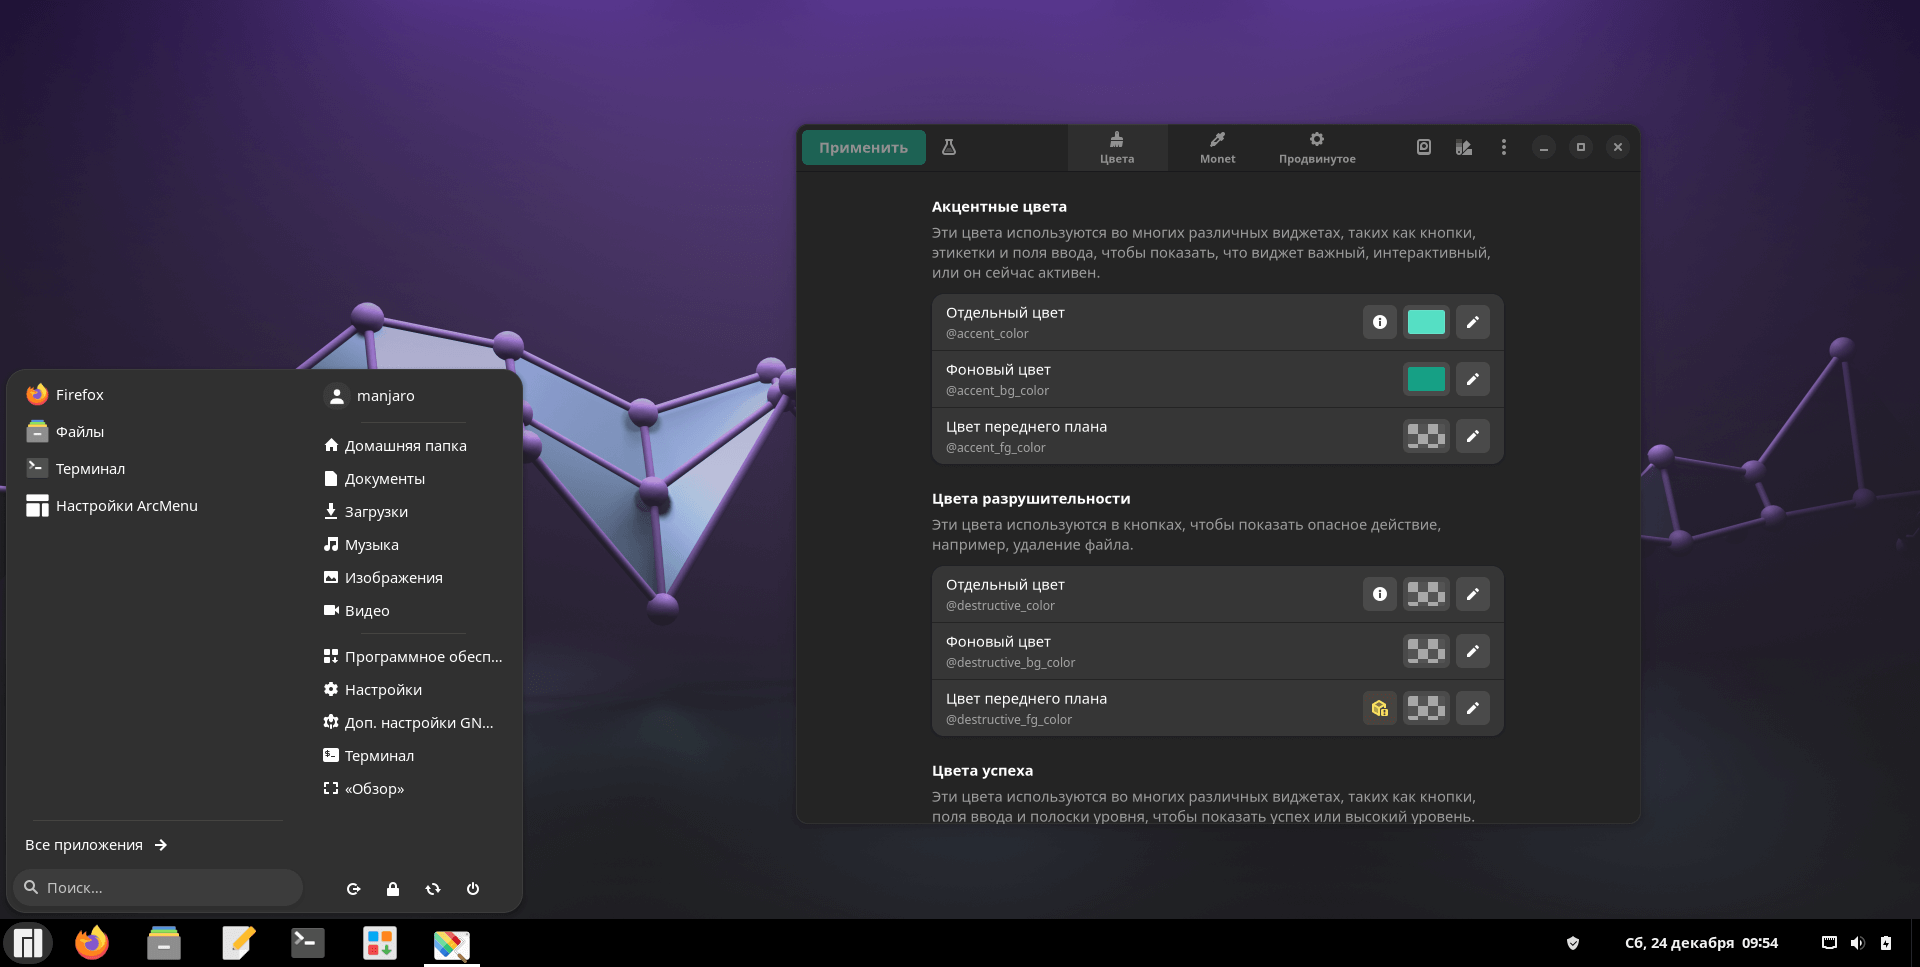Image resolution: width=1920 pixels, height=967 pixels.
Task: Open the calendar from the clock
Action: 1700,942
